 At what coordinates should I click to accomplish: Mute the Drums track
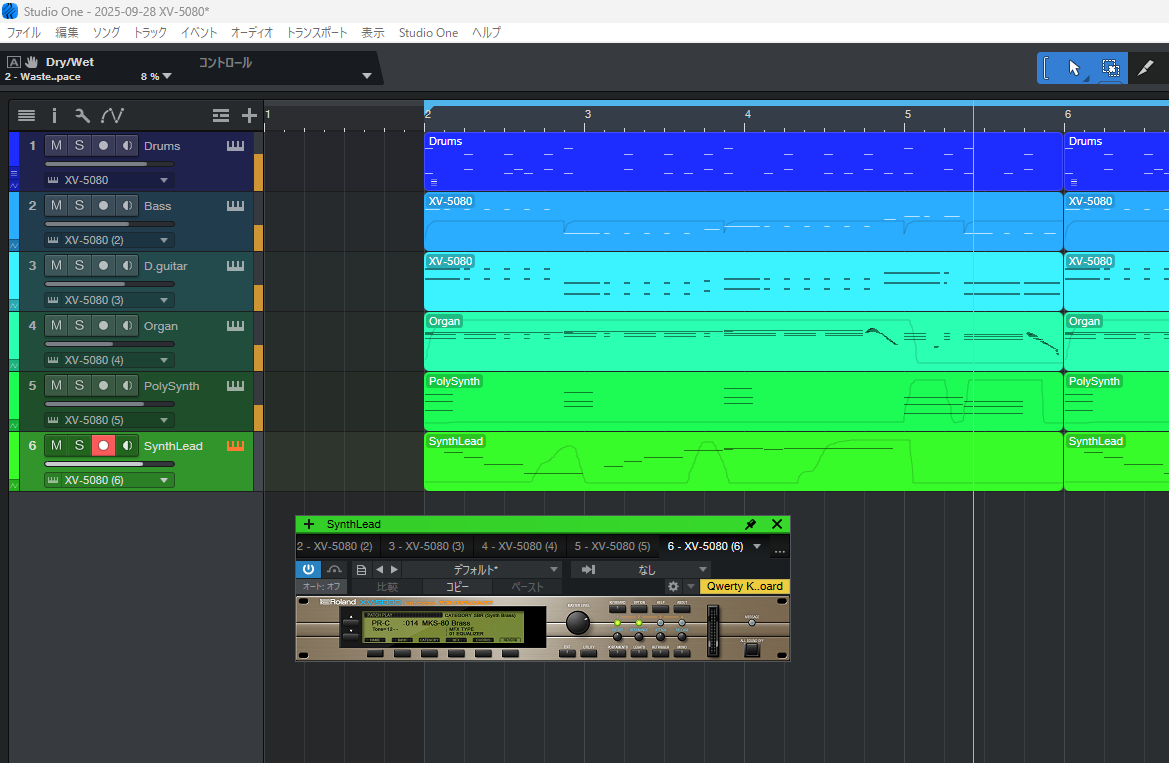56,146
